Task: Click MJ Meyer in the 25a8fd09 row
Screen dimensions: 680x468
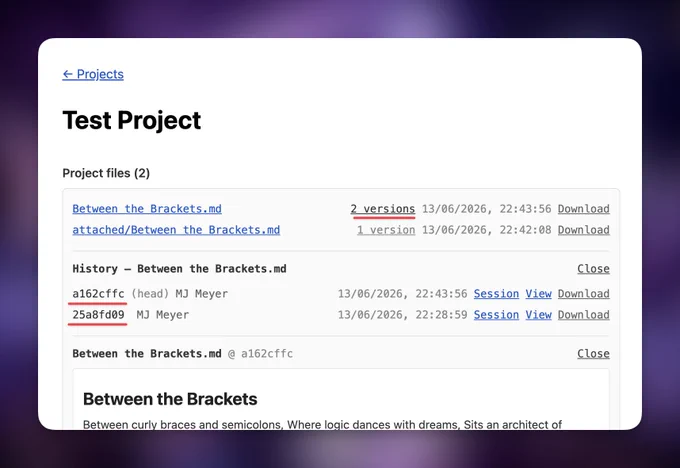Action: point(163,315)
